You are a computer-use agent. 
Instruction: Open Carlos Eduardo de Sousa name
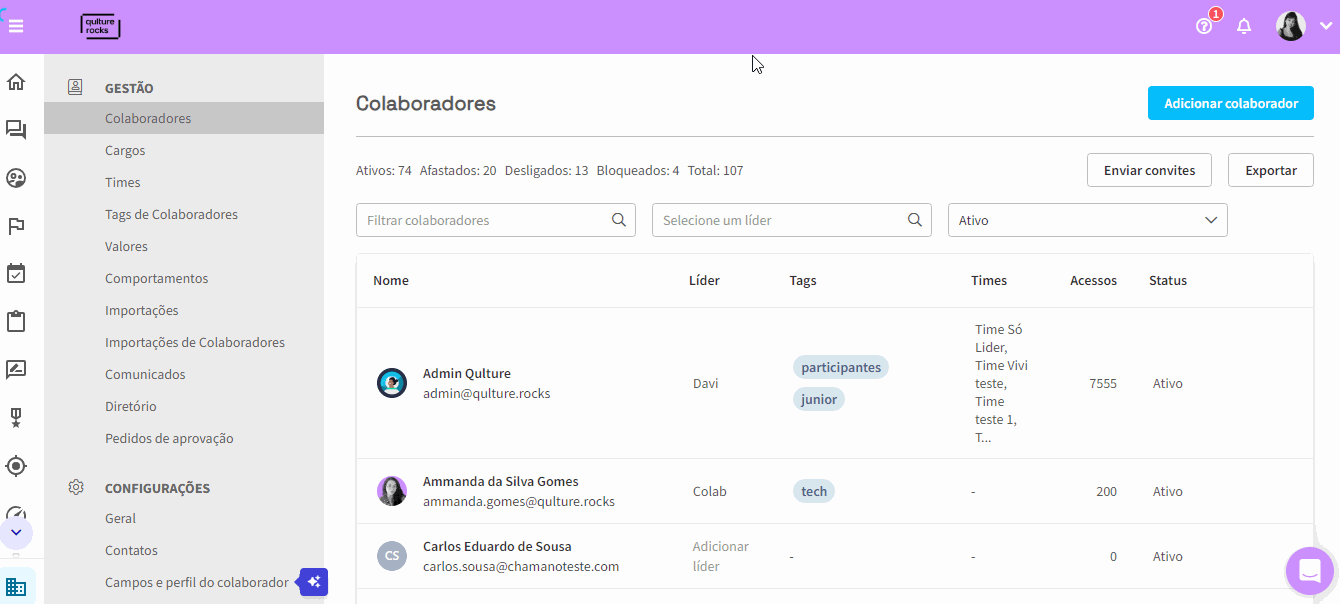point(497,546)
